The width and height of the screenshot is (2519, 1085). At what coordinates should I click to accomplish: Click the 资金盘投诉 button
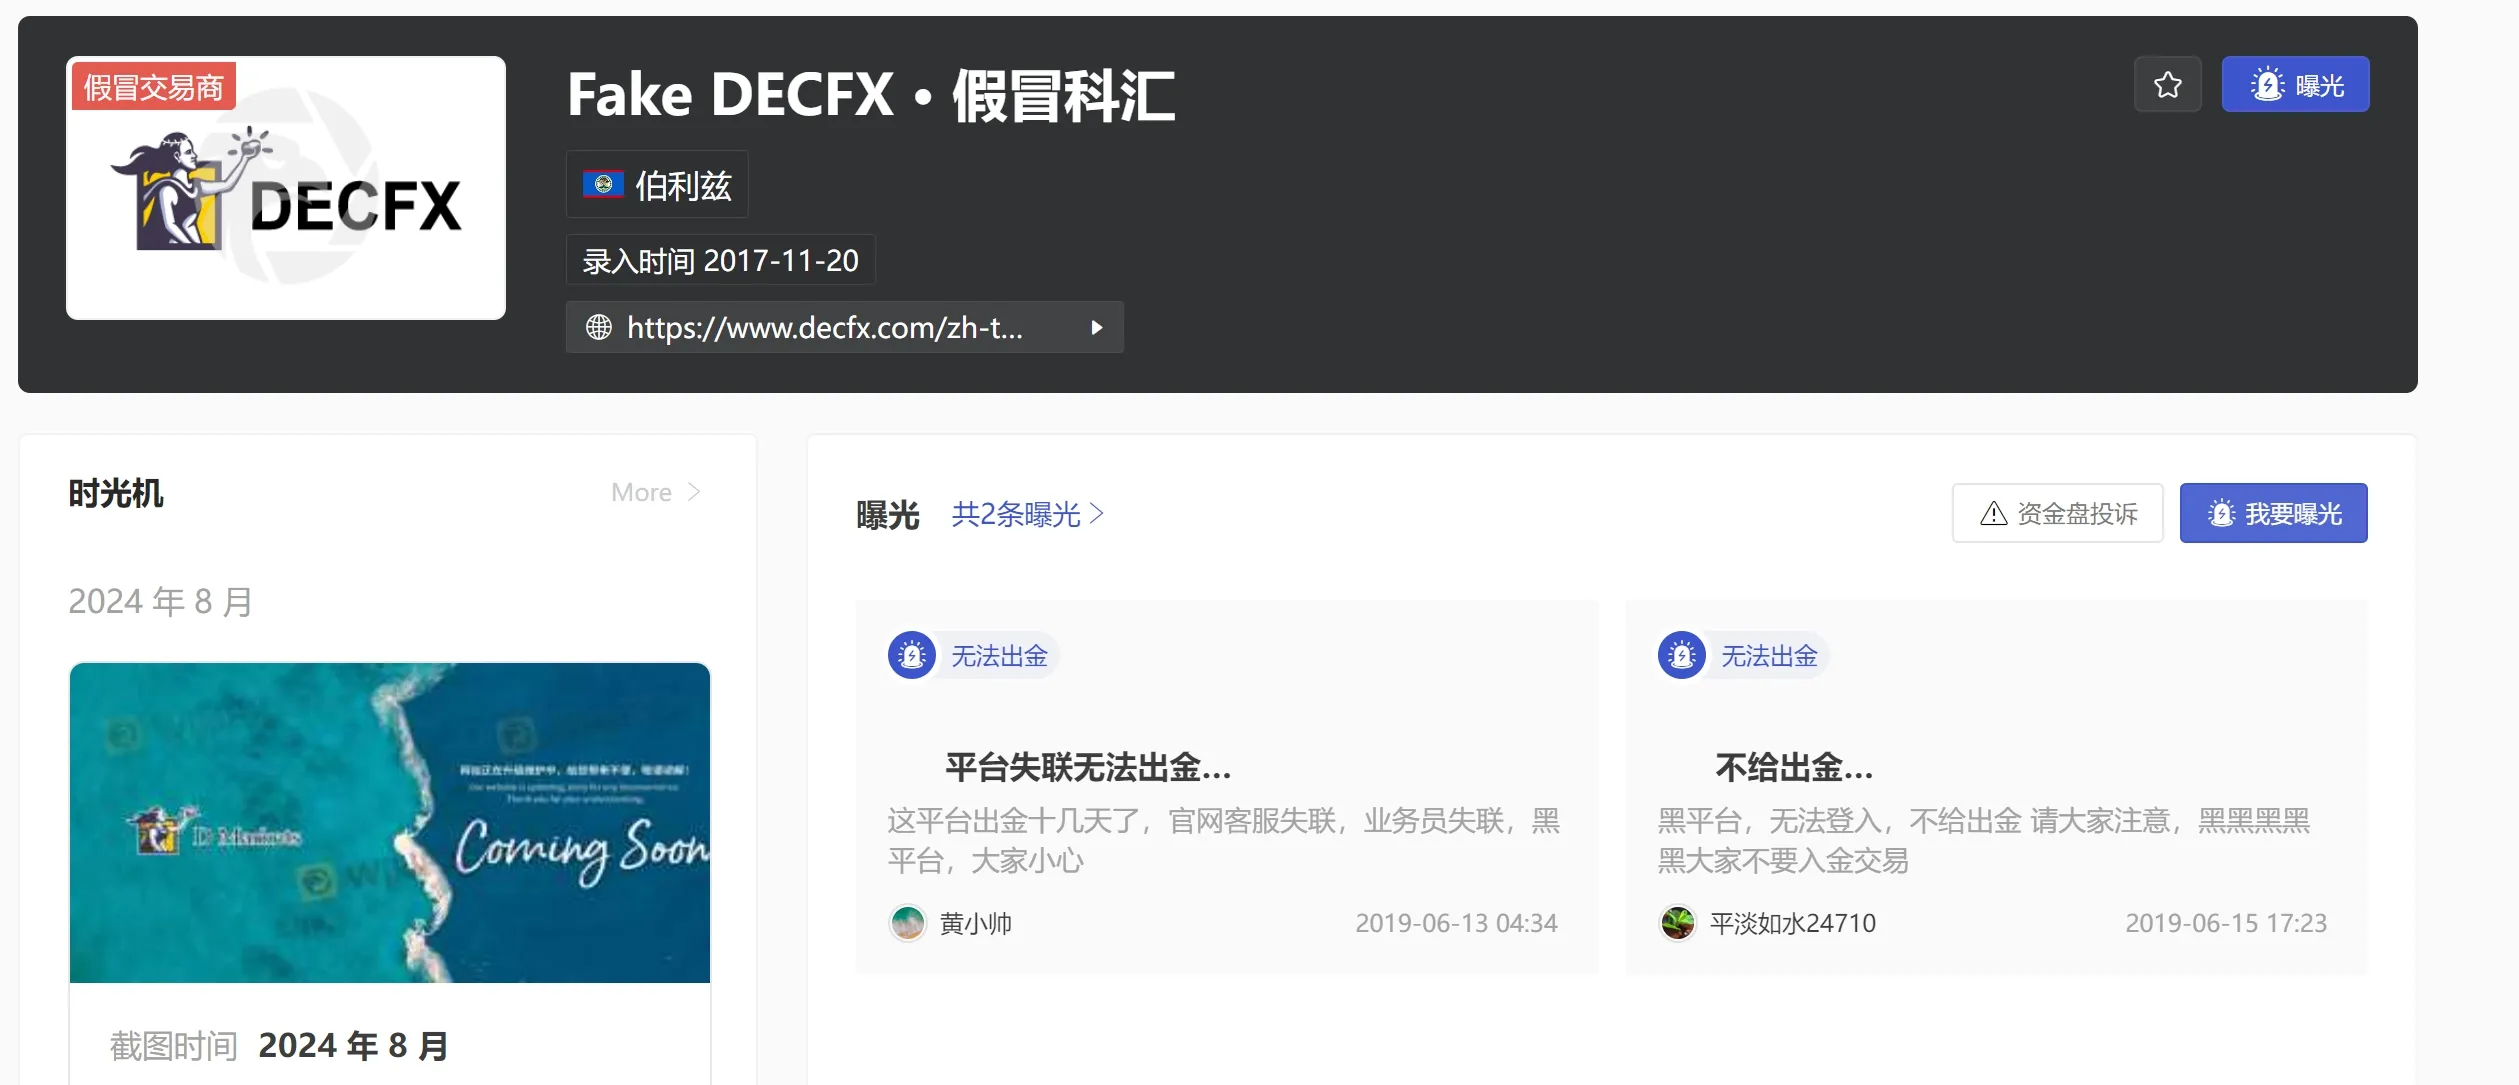click(2058, 514)
